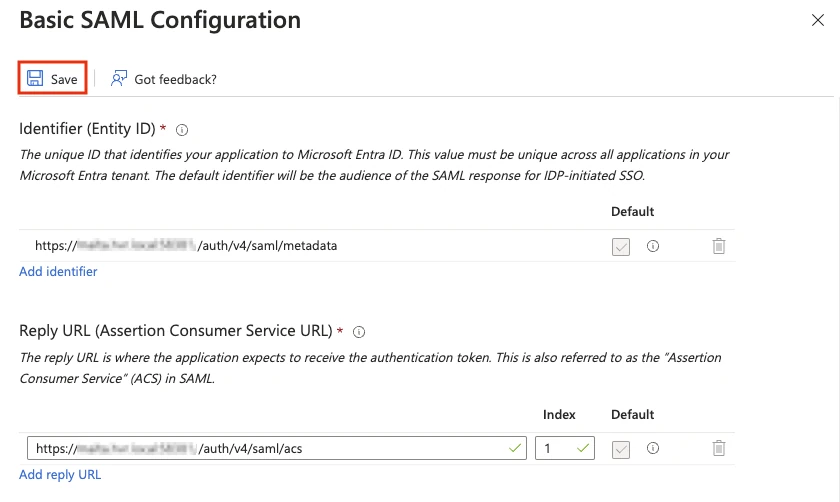Open info tooltip beside Reply URL heading

(x=360, y=331)
